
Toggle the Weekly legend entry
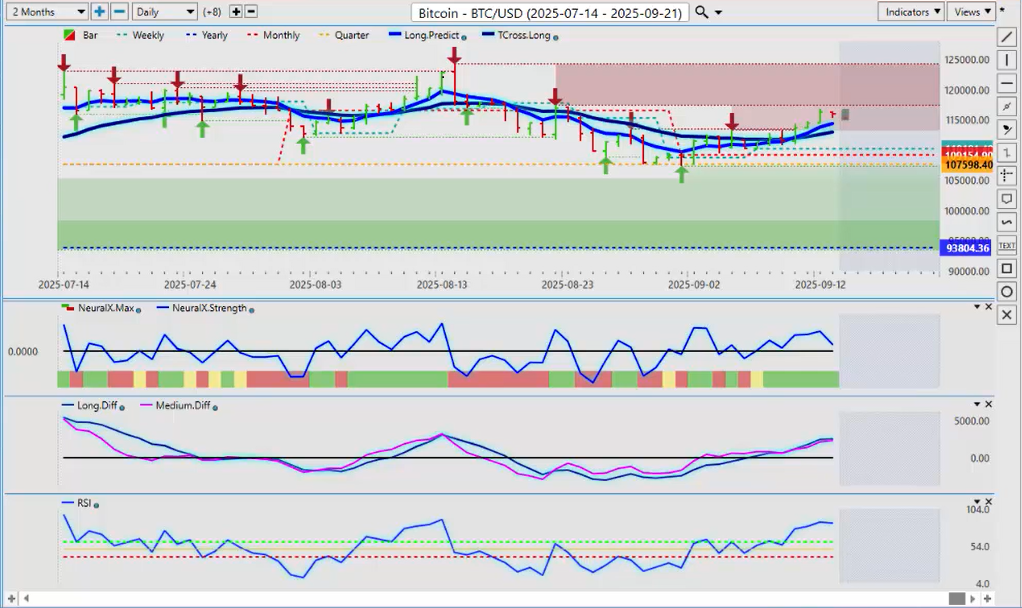pyautogui.click(x=140, y=35)
